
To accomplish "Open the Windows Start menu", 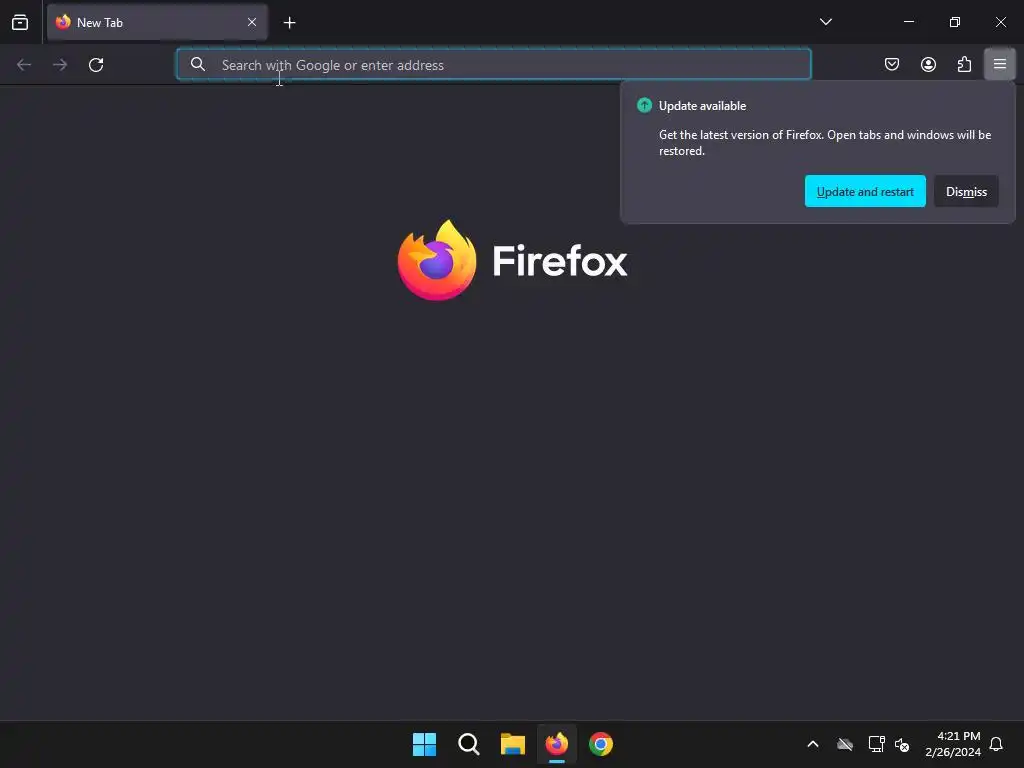I will point(424,744).
